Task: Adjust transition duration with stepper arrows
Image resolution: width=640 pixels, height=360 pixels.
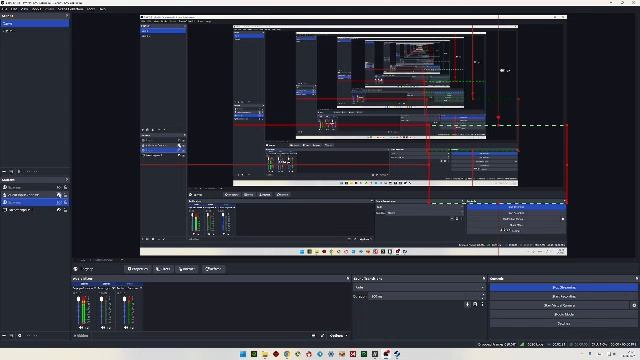Action: click(x=483, y=296)
